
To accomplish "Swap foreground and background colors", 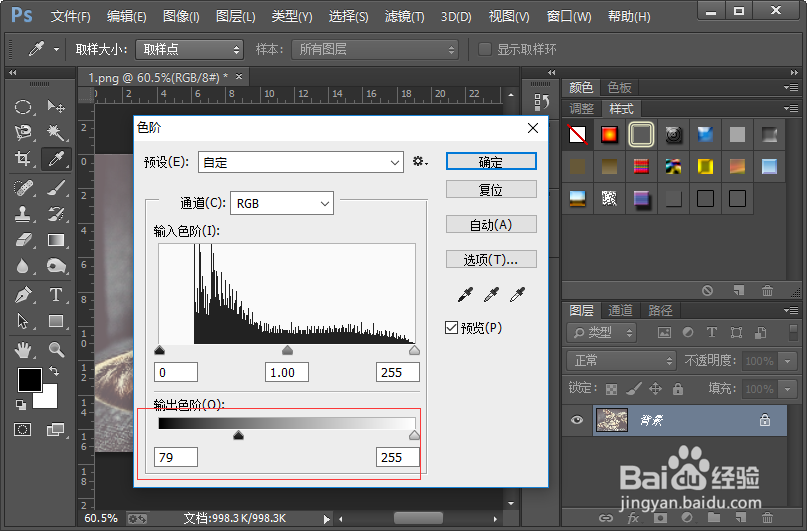I will tap(54, 370).
